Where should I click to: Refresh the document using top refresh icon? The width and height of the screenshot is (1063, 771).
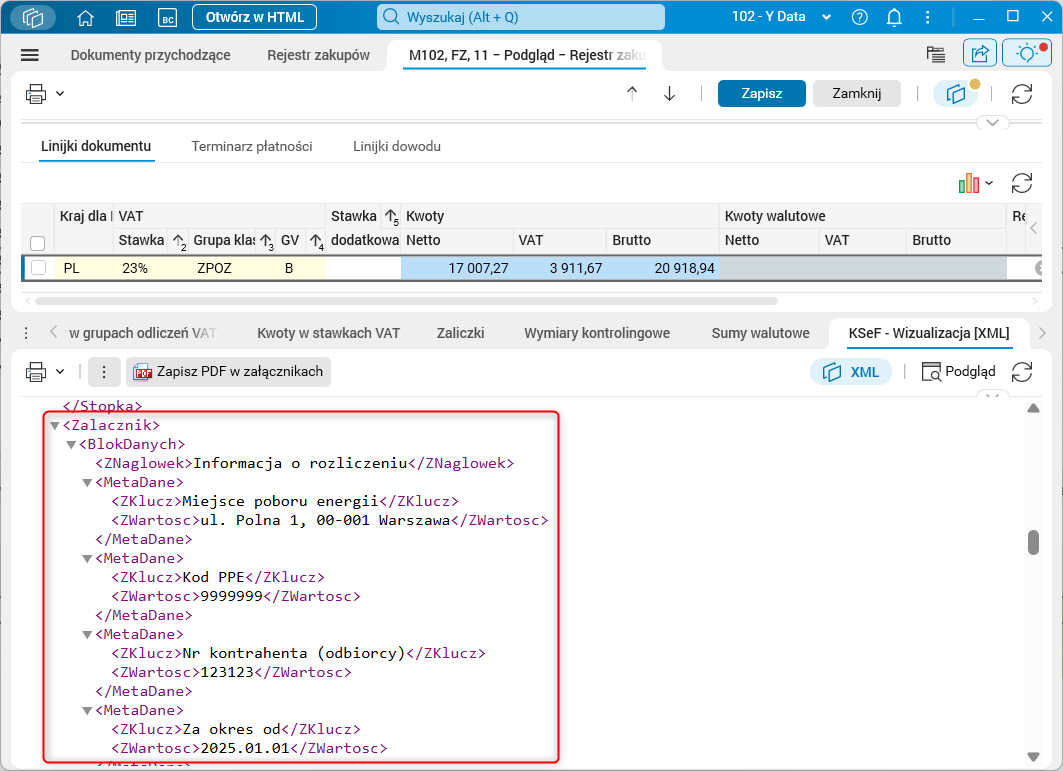pyautogui.click(x=1022, y=94)
